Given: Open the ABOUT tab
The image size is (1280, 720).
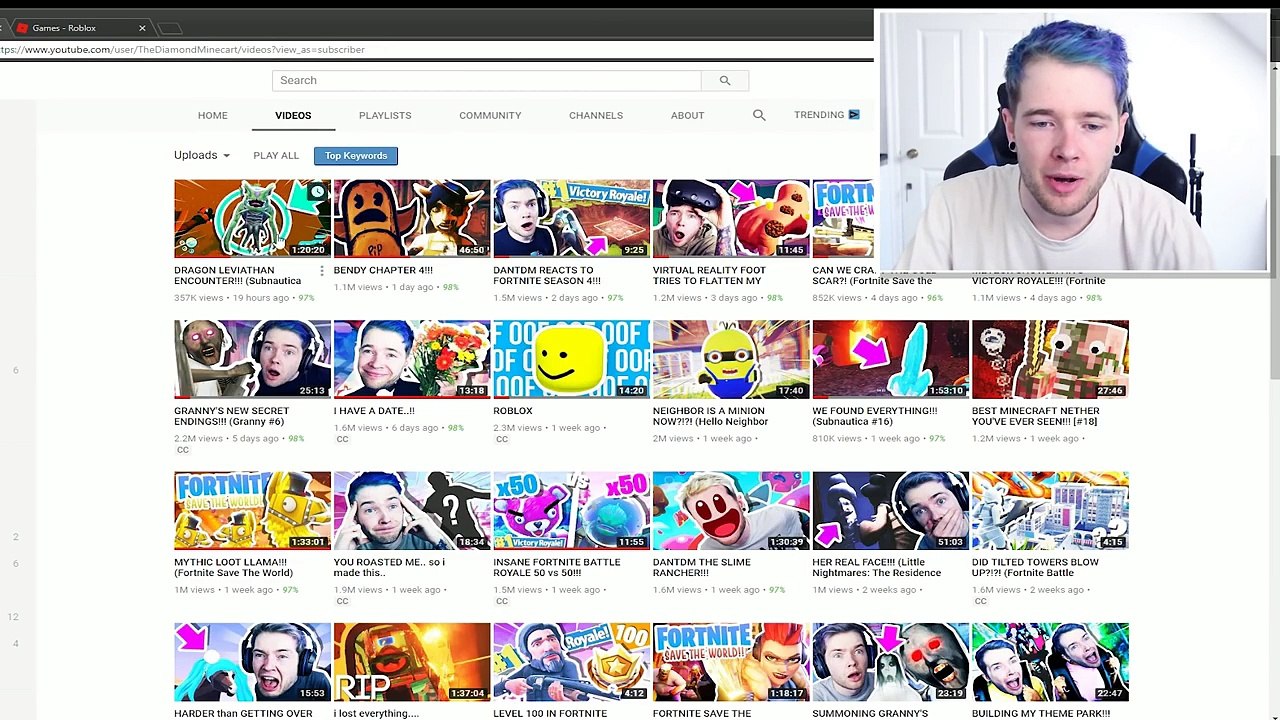Looking at the screenshot, I should click(688, 115).
